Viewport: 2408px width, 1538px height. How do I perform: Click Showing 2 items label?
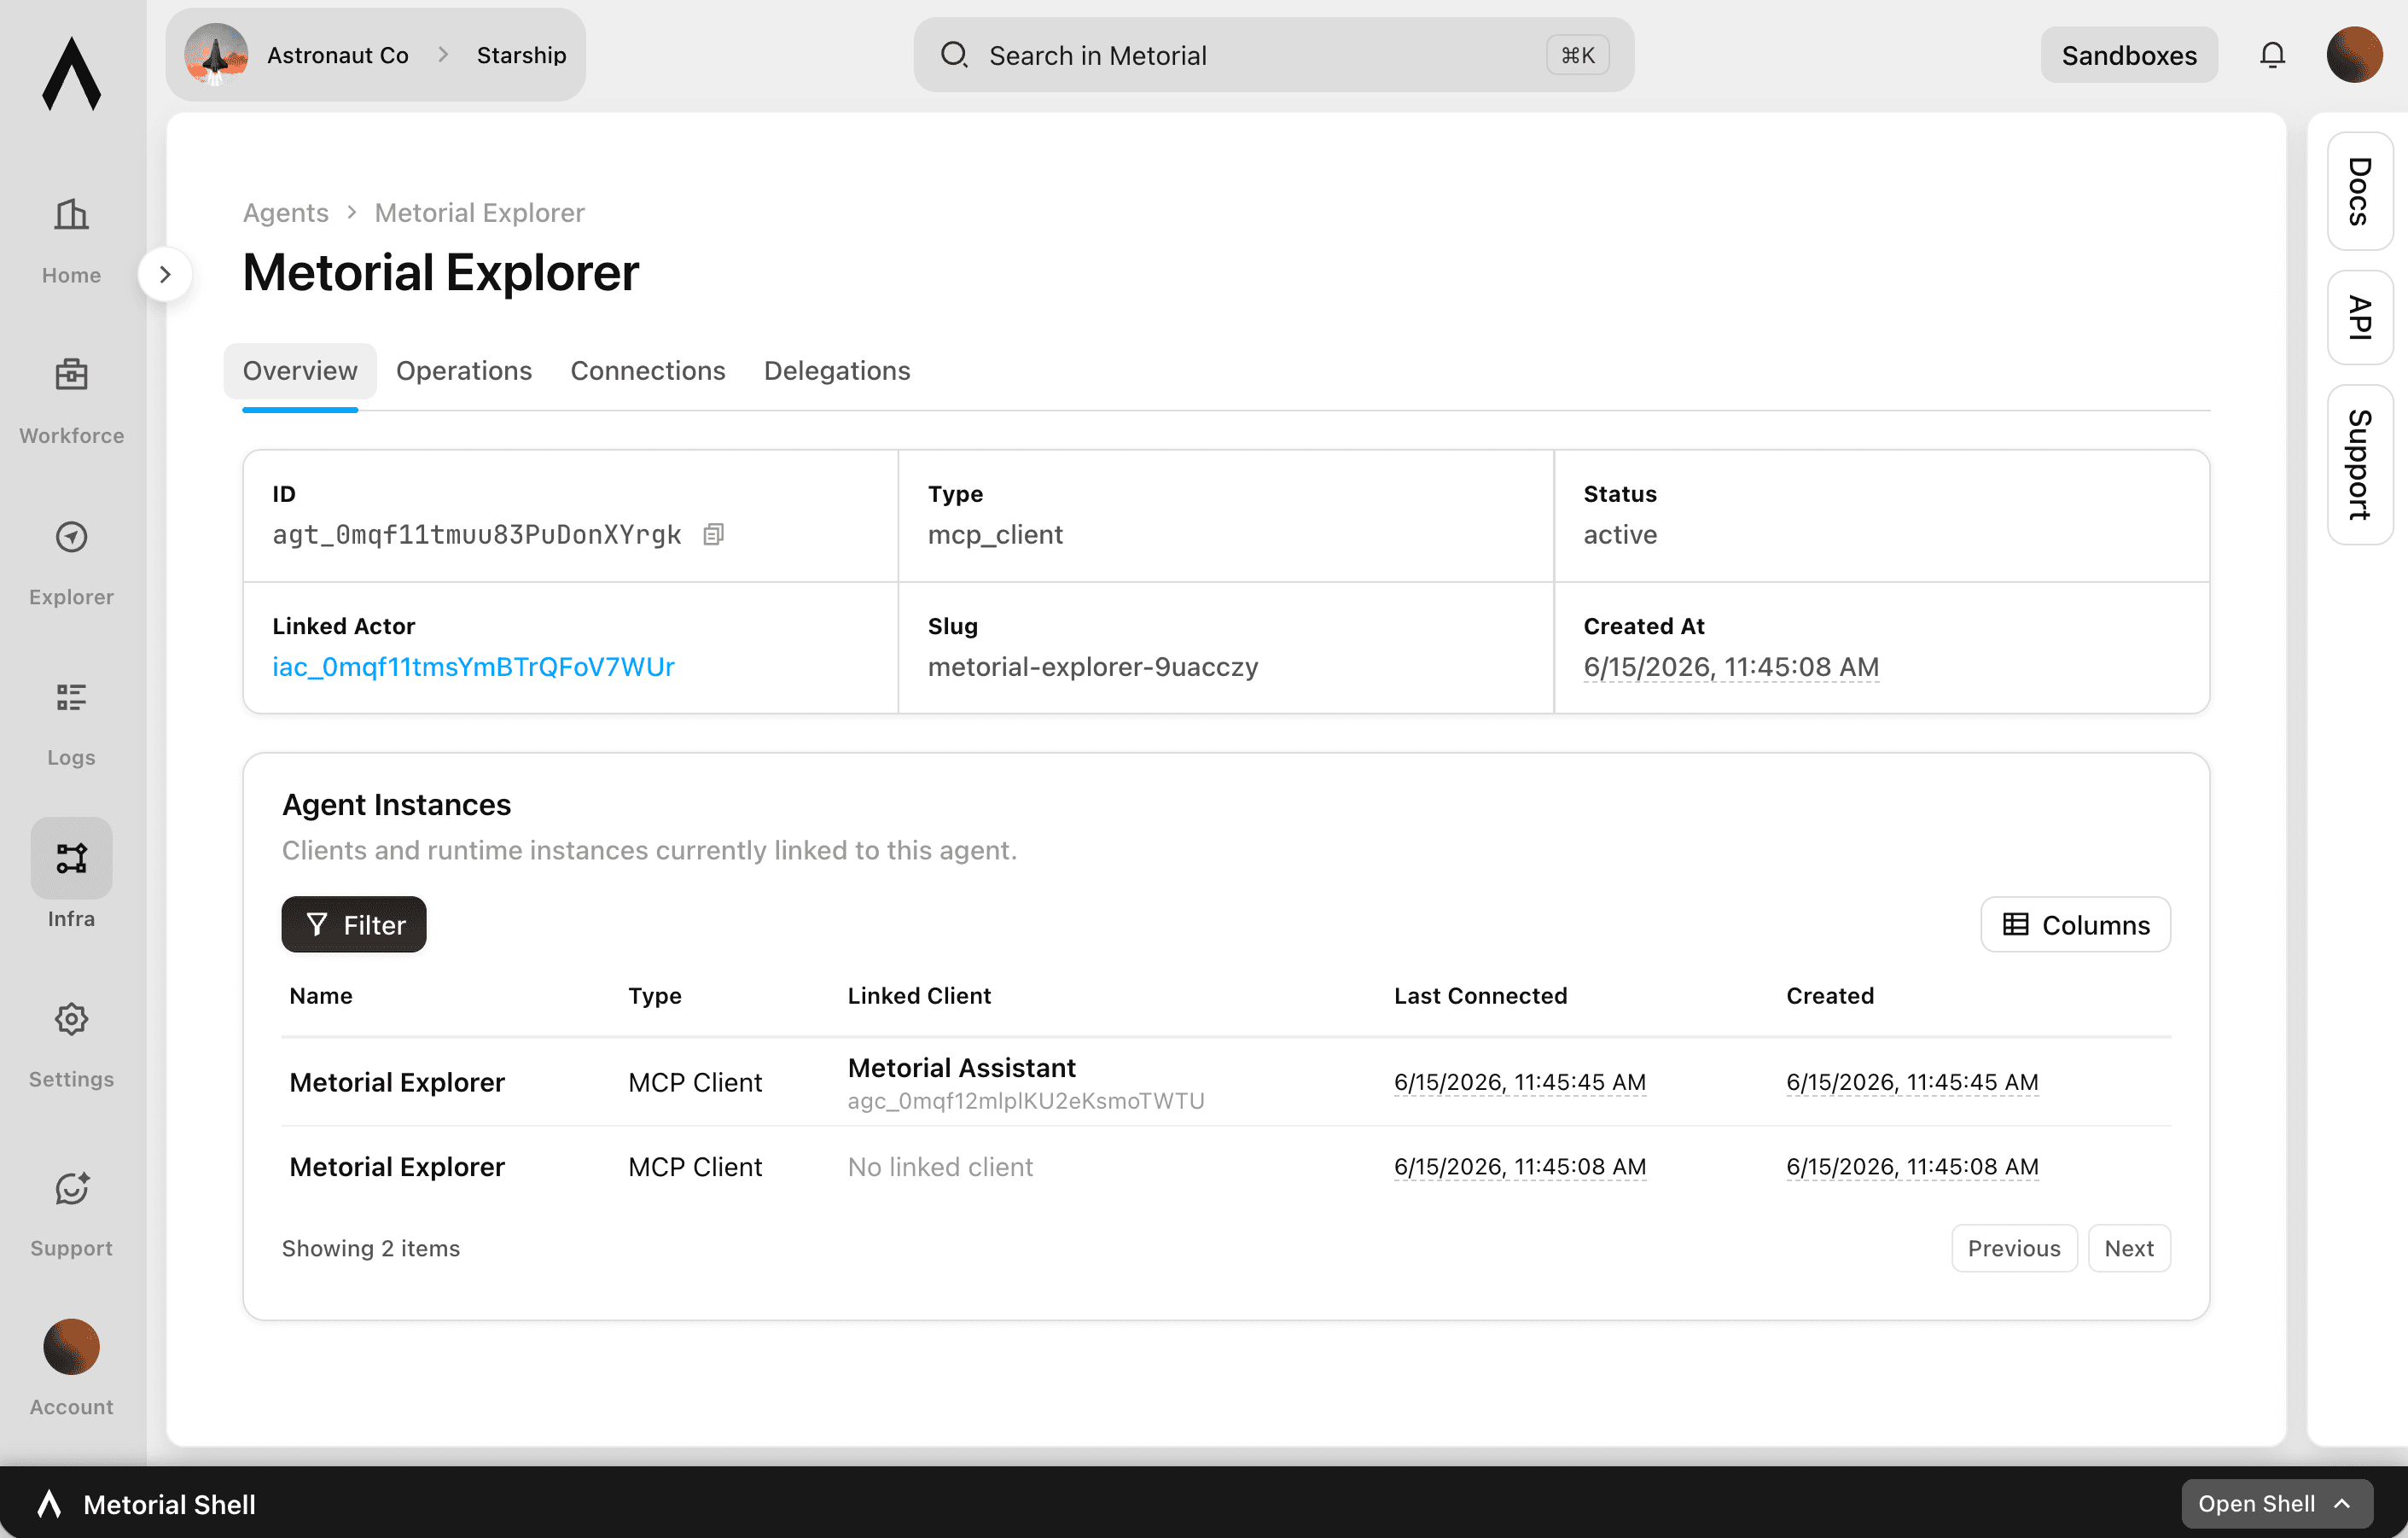371,1247
